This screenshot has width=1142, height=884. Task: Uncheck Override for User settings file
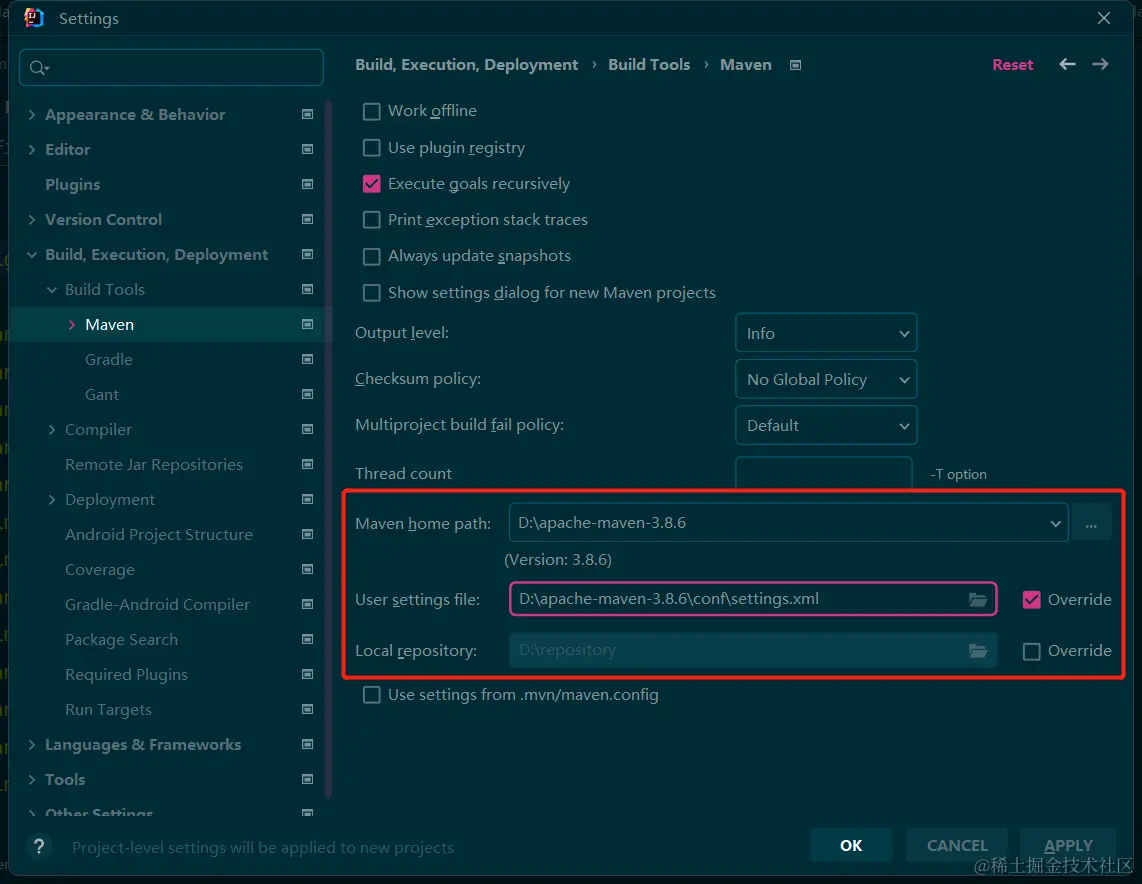pos(1031,599)
